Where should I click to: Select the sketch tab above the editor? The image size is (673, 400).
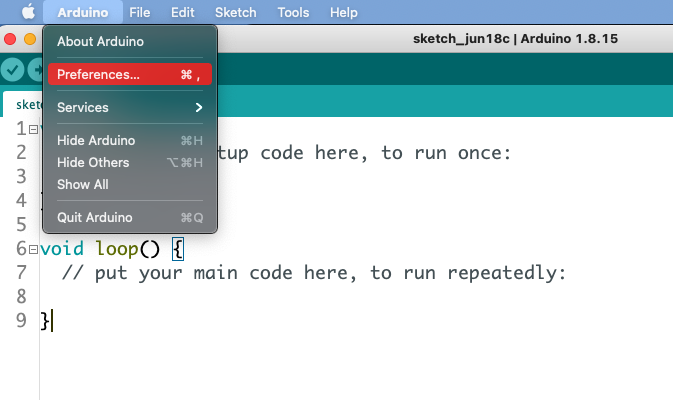[22, 104]
